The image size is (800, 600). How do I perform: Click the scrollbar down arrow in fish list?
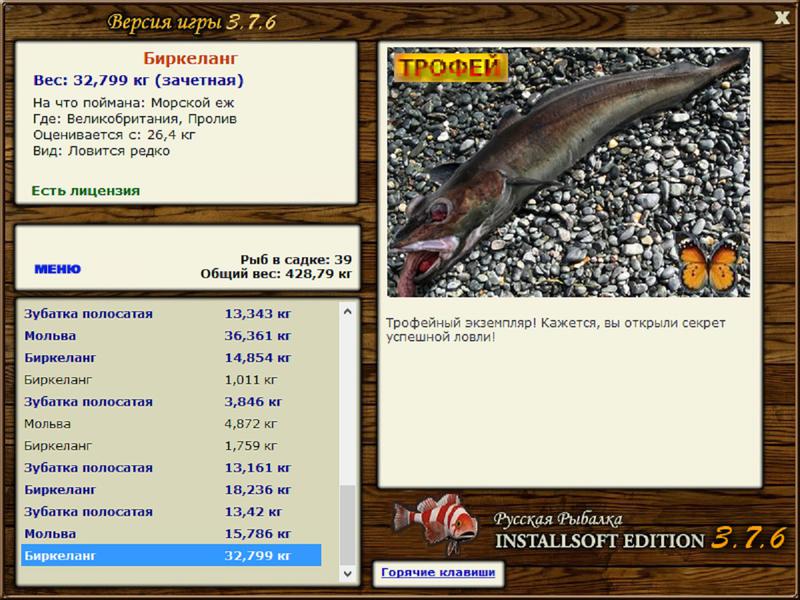point(347,573)
